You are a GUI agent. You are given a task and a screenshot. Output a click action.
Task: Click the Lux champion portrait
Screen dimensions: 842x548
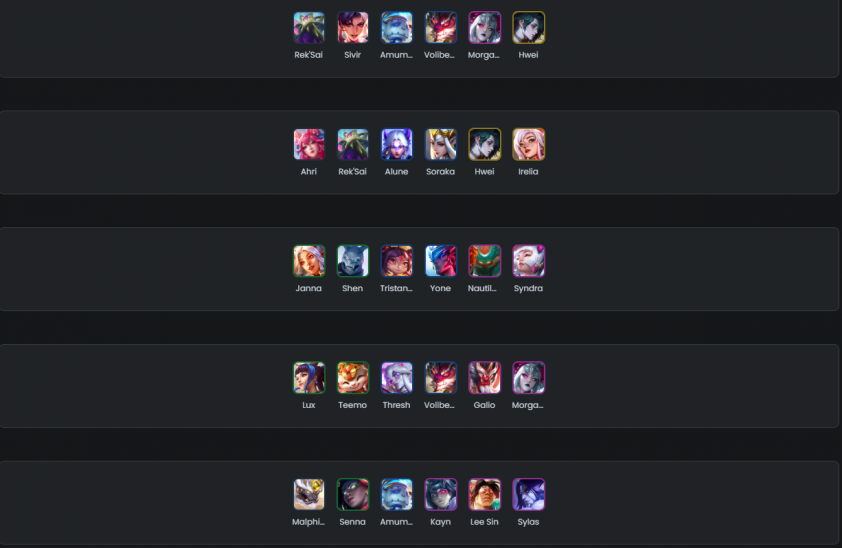coord(309,378)
